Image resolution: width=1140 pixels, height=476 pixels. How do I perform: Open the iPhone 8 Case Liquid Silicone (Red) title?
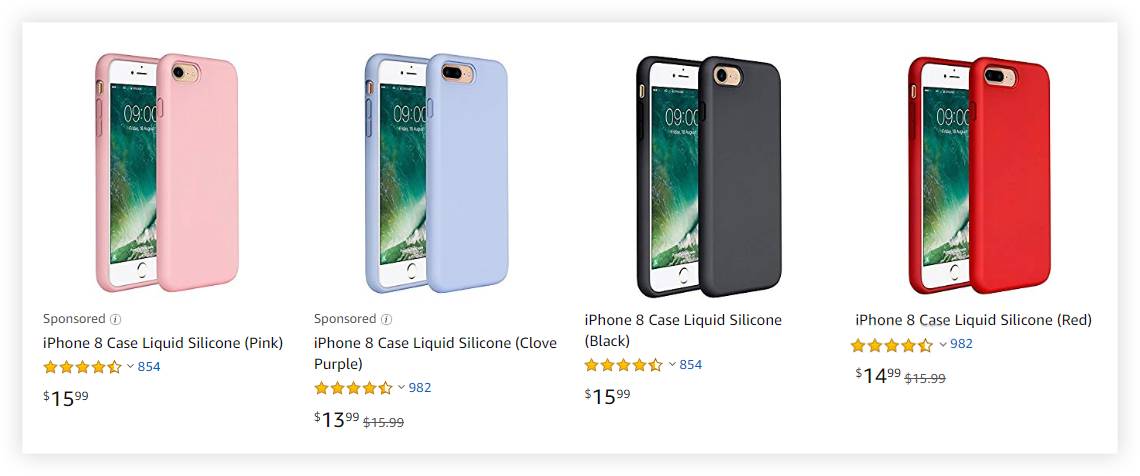(x=973, y=320)
